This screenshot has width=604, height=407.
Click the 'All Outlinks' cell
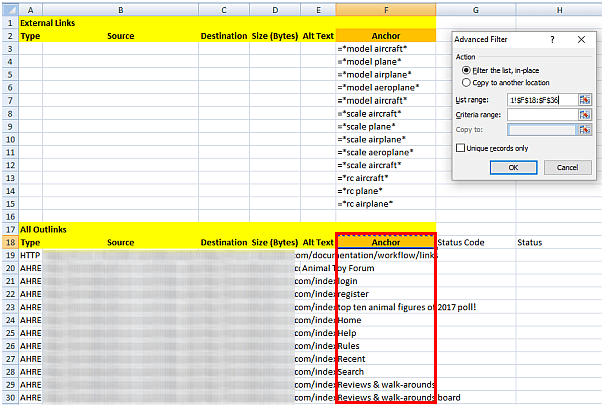coord(43,229)
